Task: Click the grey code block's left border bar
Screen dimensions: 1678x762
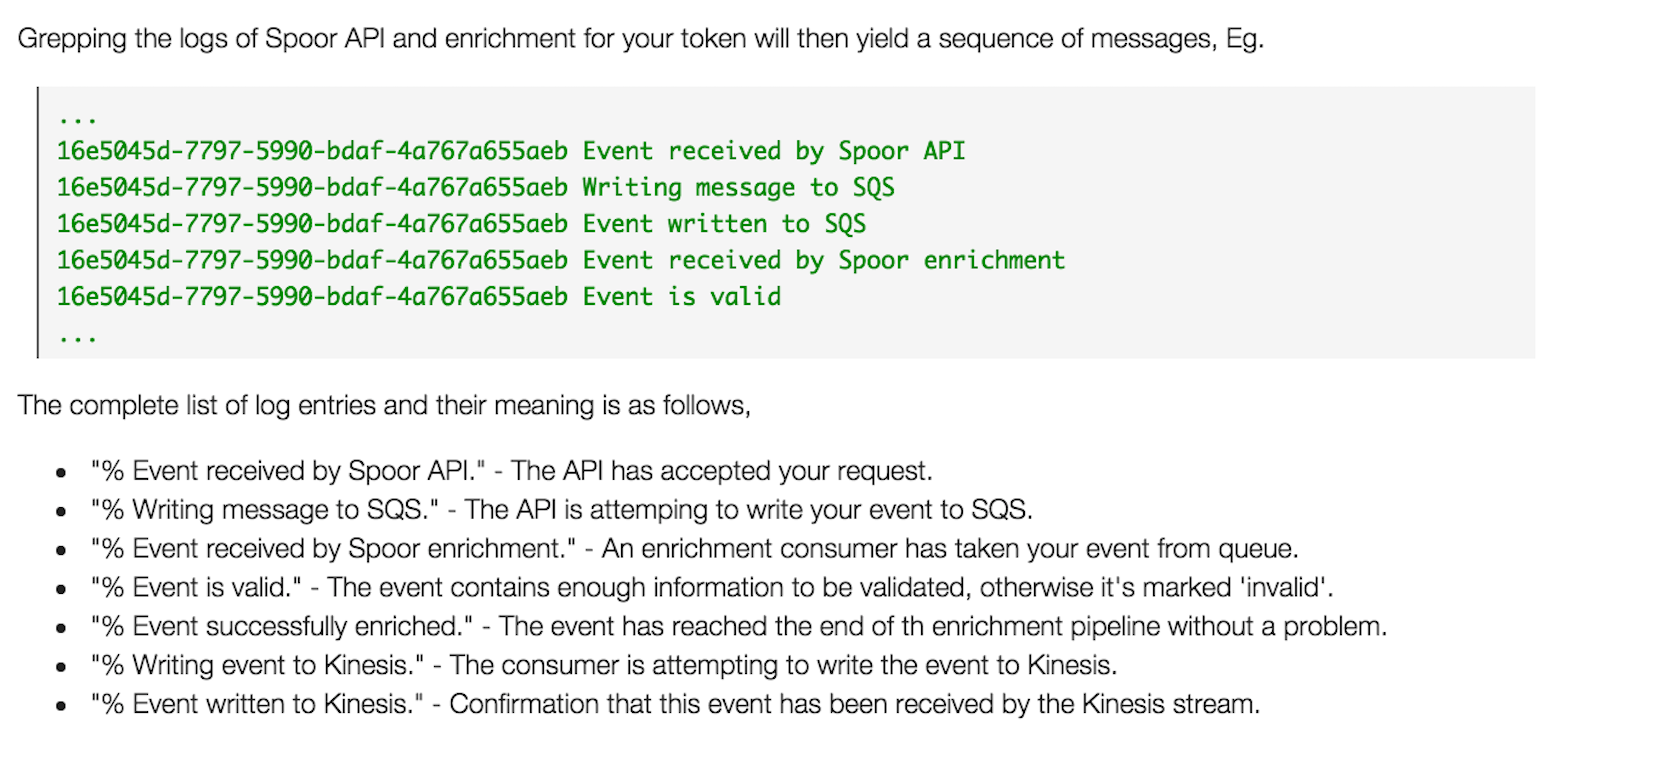Action: 38,222
